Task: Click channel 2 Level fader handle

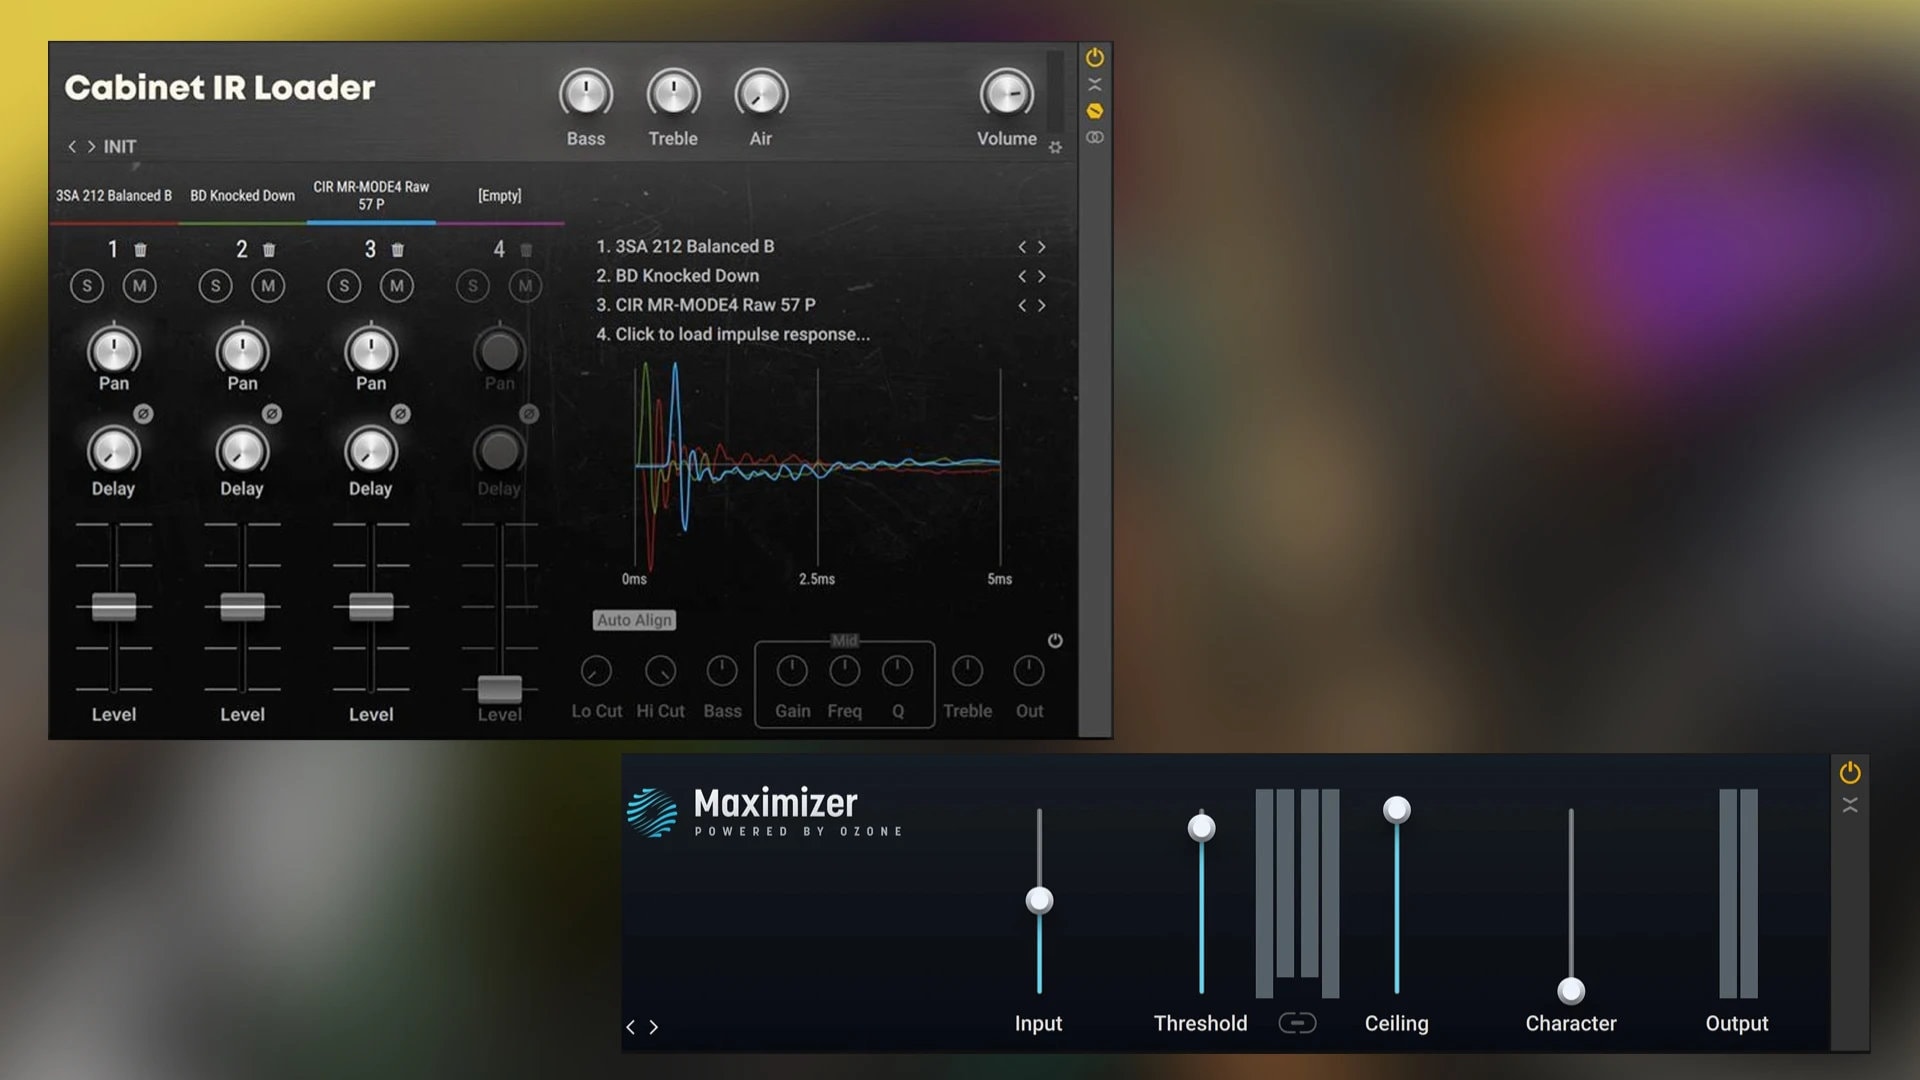Action: (242, 606)
